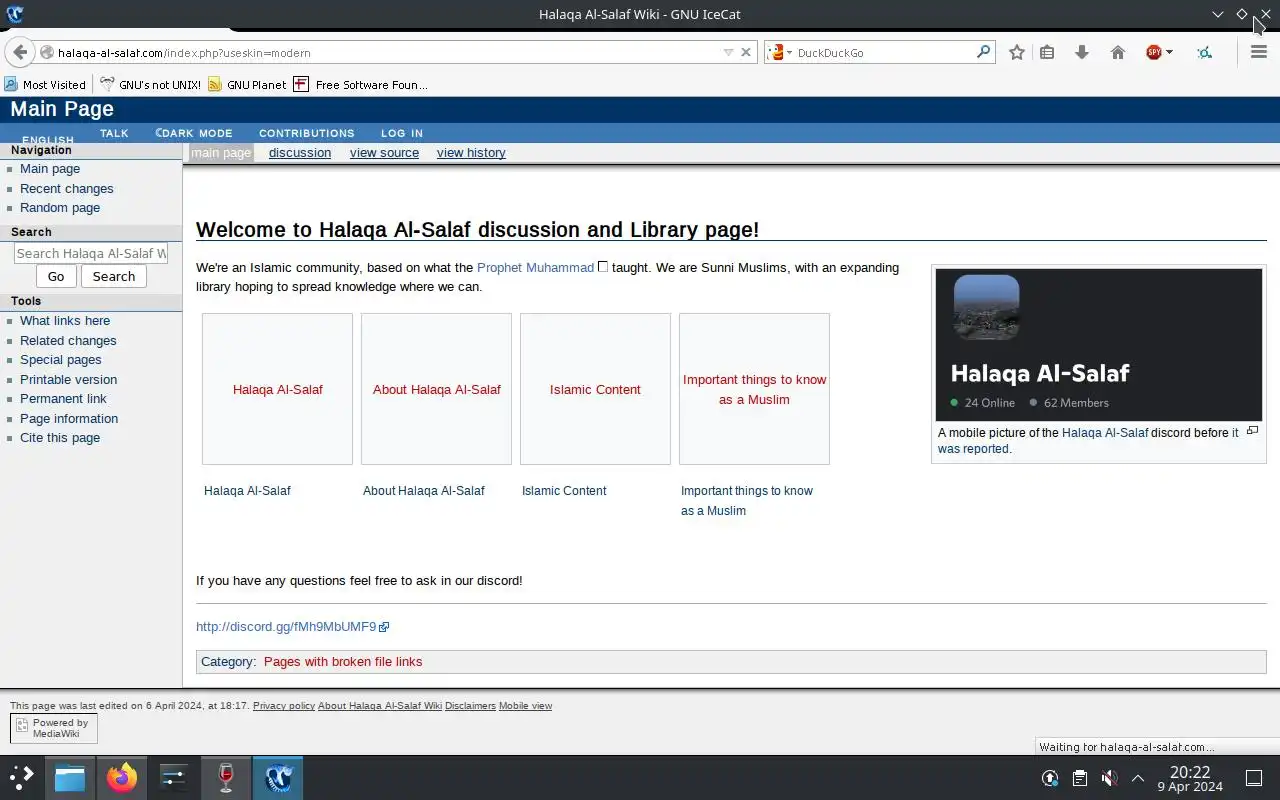This screenshot has width=1280, height=800.
Task: Open the blue Islamic Content caption link
Action: [564, 491]
